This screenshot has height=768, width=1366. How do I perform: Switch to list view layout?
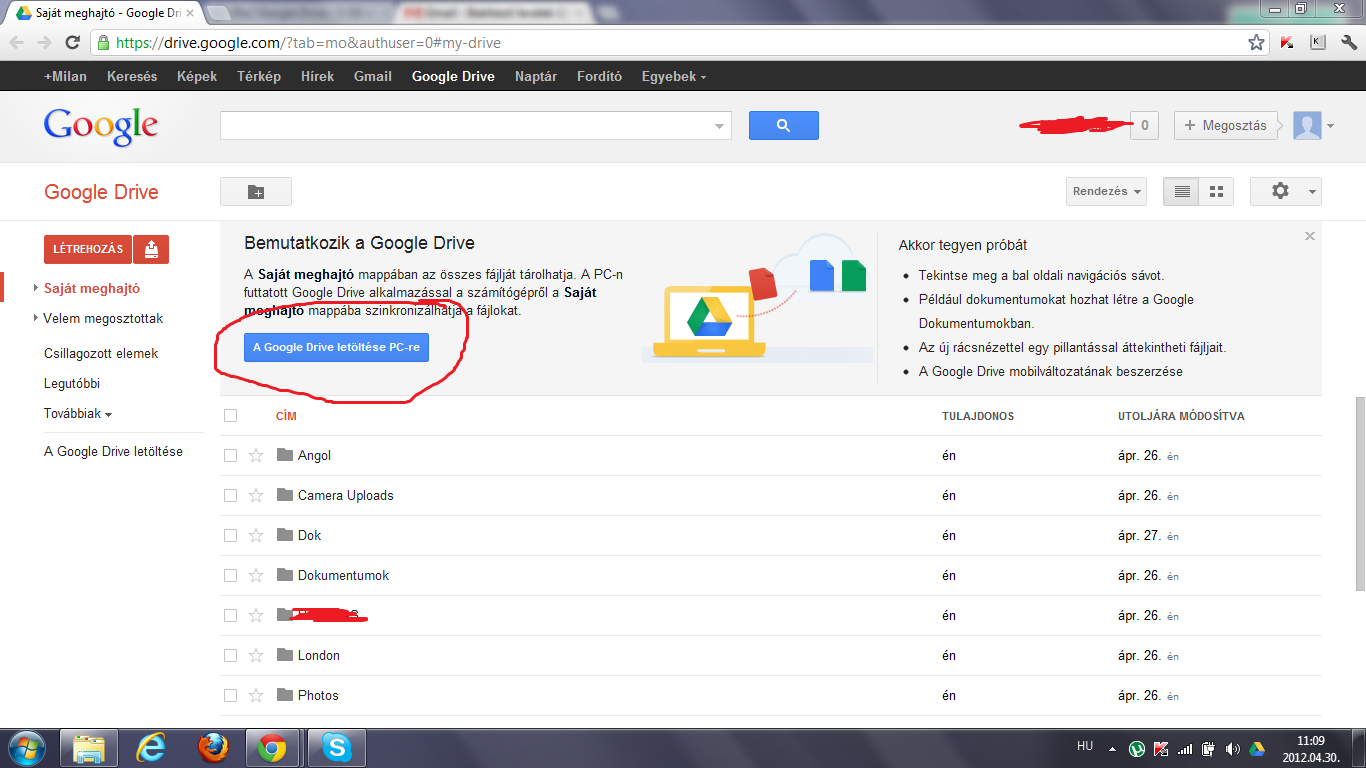pos(1182,192)
